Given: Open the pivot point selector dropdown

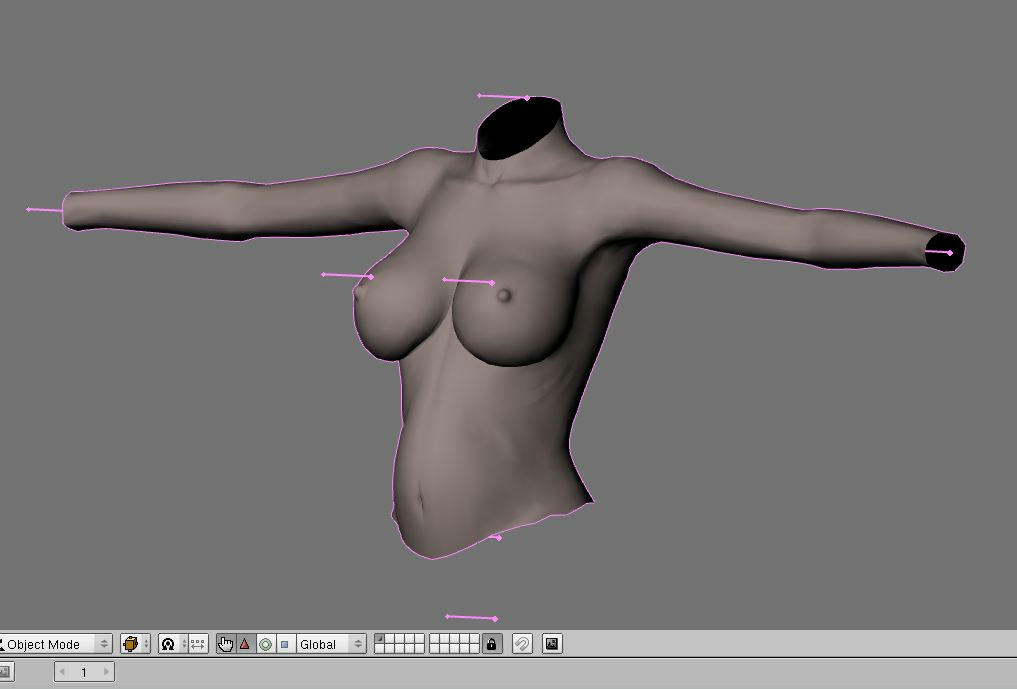Looking at the screenshot, I should tap(173, 644).
